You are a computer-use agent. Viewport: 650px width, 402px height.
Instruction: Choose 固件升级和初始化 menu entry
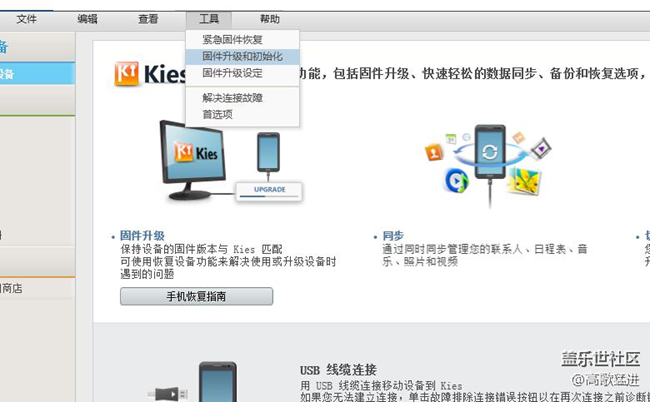click(243, 56)
